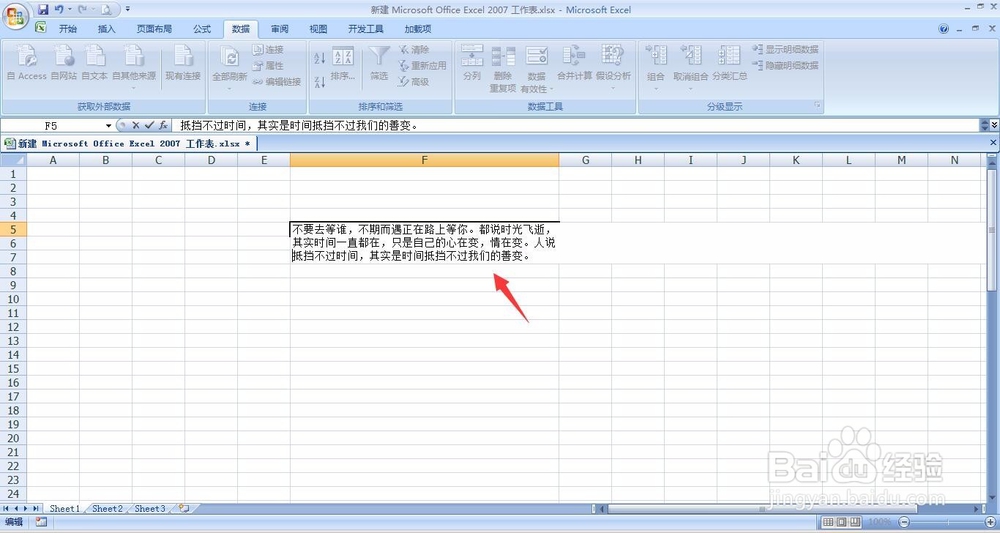Click 合并计算 consolidate

[574, 62]
